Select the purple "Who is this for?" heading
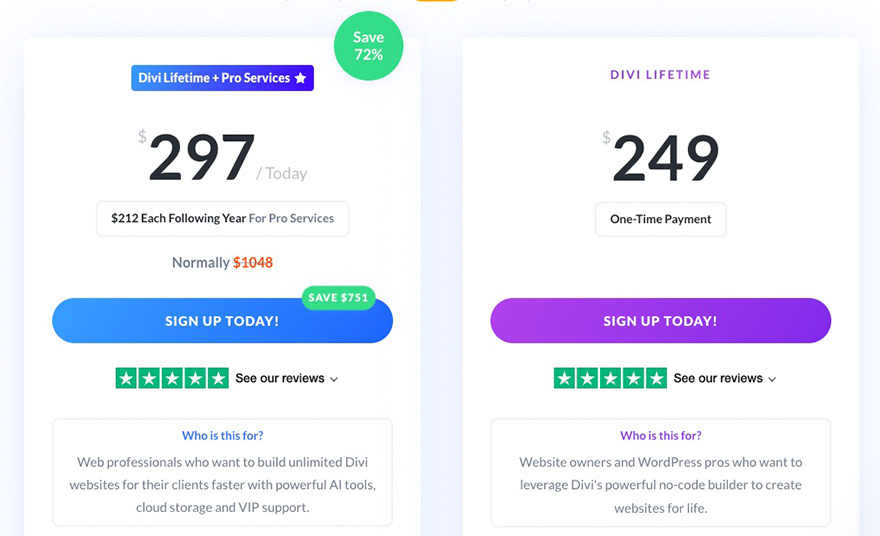 (x=660, y=435)
